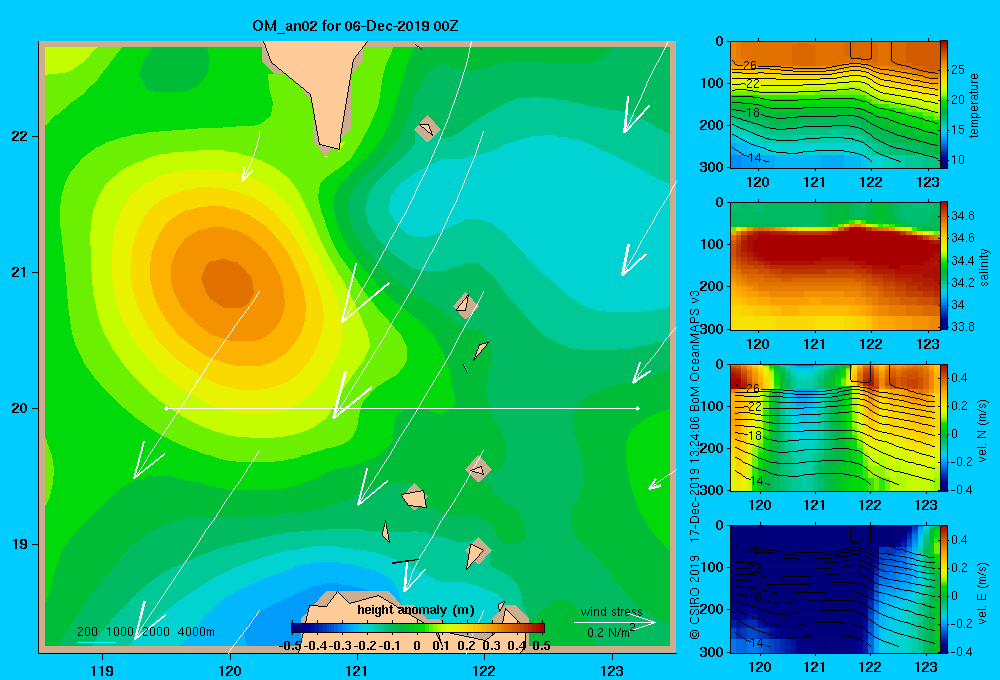Click the vel. E (m/s) colorbar

[944, 589]
